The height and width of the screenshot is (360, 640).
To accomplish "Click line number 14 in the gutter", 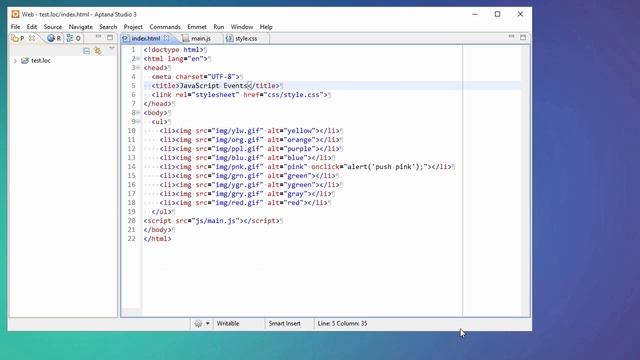I will (131, 167).
